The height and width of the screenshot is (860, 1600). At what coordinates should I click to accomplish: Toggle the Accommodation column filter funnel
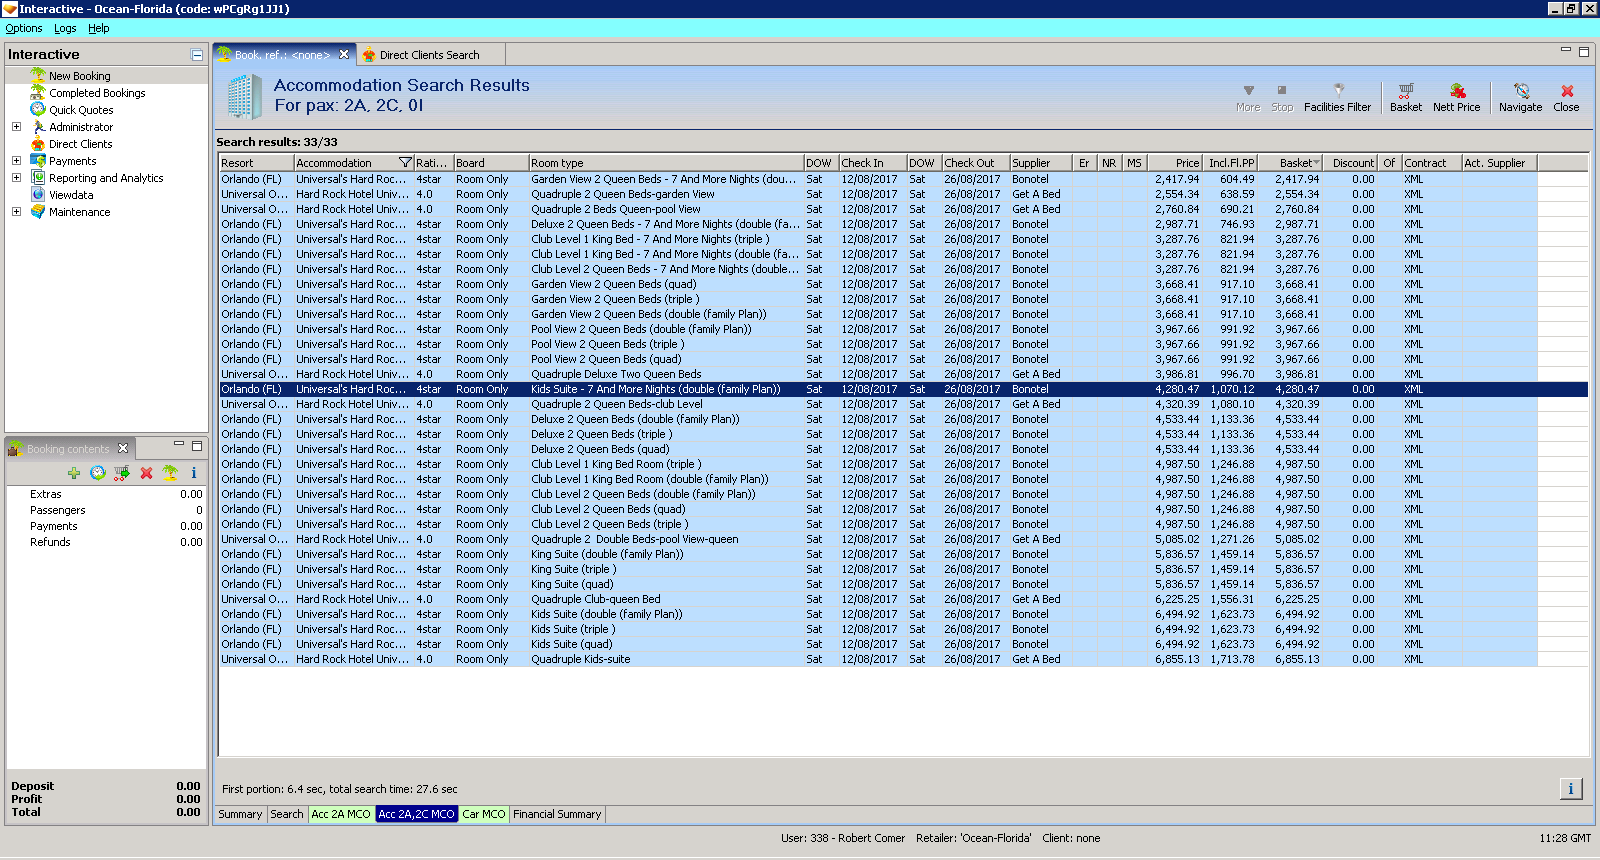coord(405,163)
